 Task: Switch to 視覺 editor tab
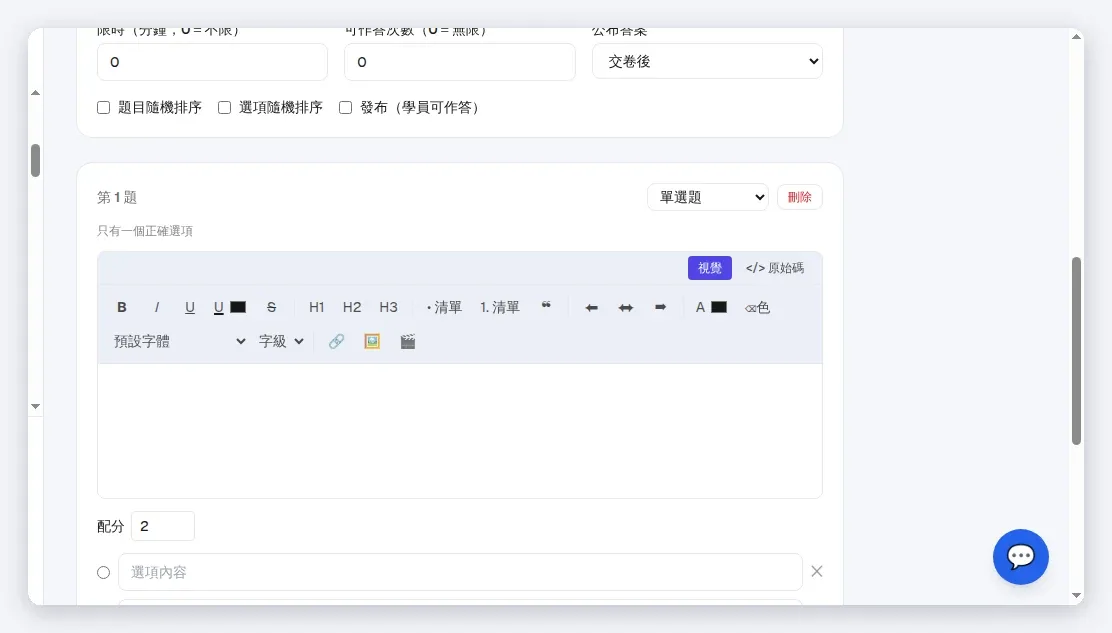click(709, 268)
